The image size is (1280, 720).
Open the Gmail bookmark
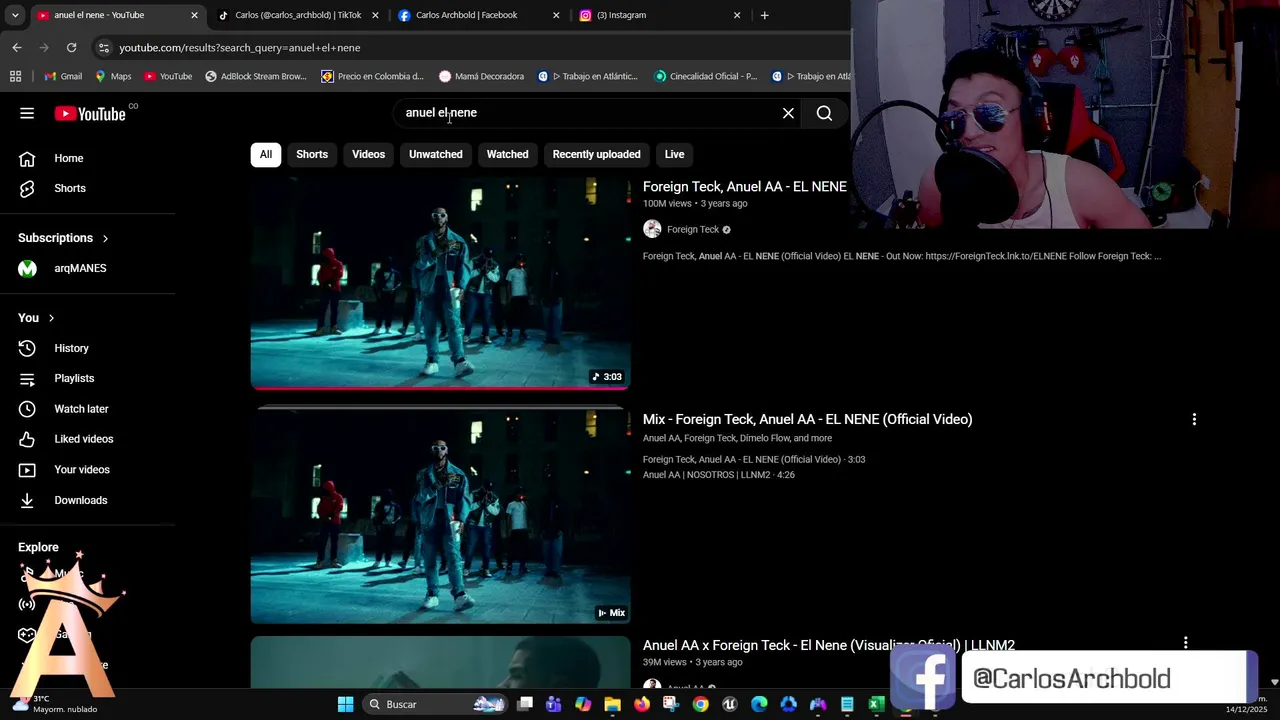point(63,76)
